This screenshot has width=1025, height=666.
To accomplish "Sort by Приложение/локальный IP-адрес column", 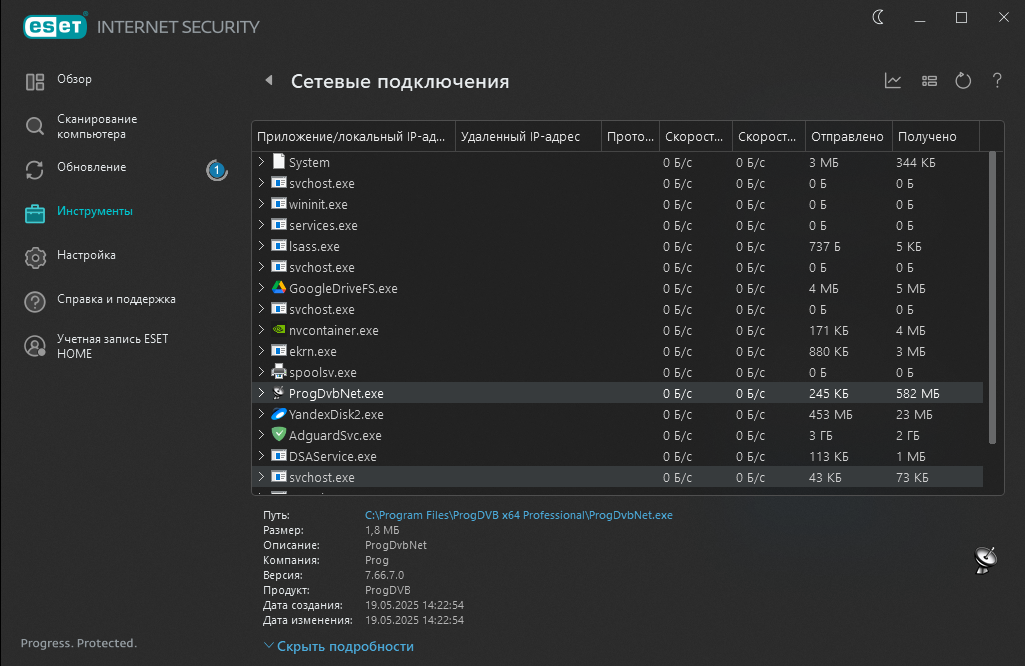I will point(353,137).
